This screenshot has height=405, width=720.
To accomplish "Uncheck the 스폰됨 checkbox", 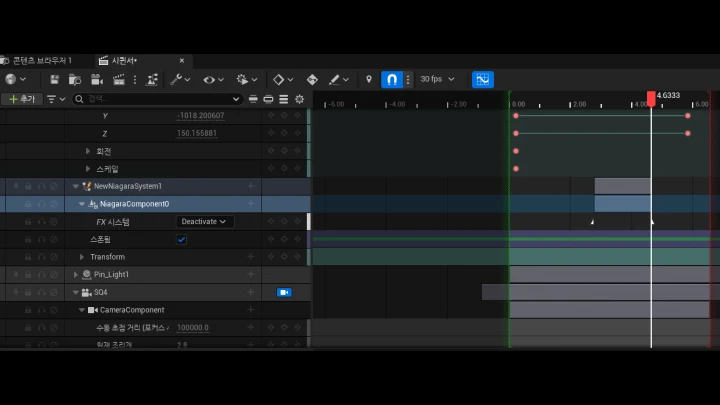I will tap(181, 239).
